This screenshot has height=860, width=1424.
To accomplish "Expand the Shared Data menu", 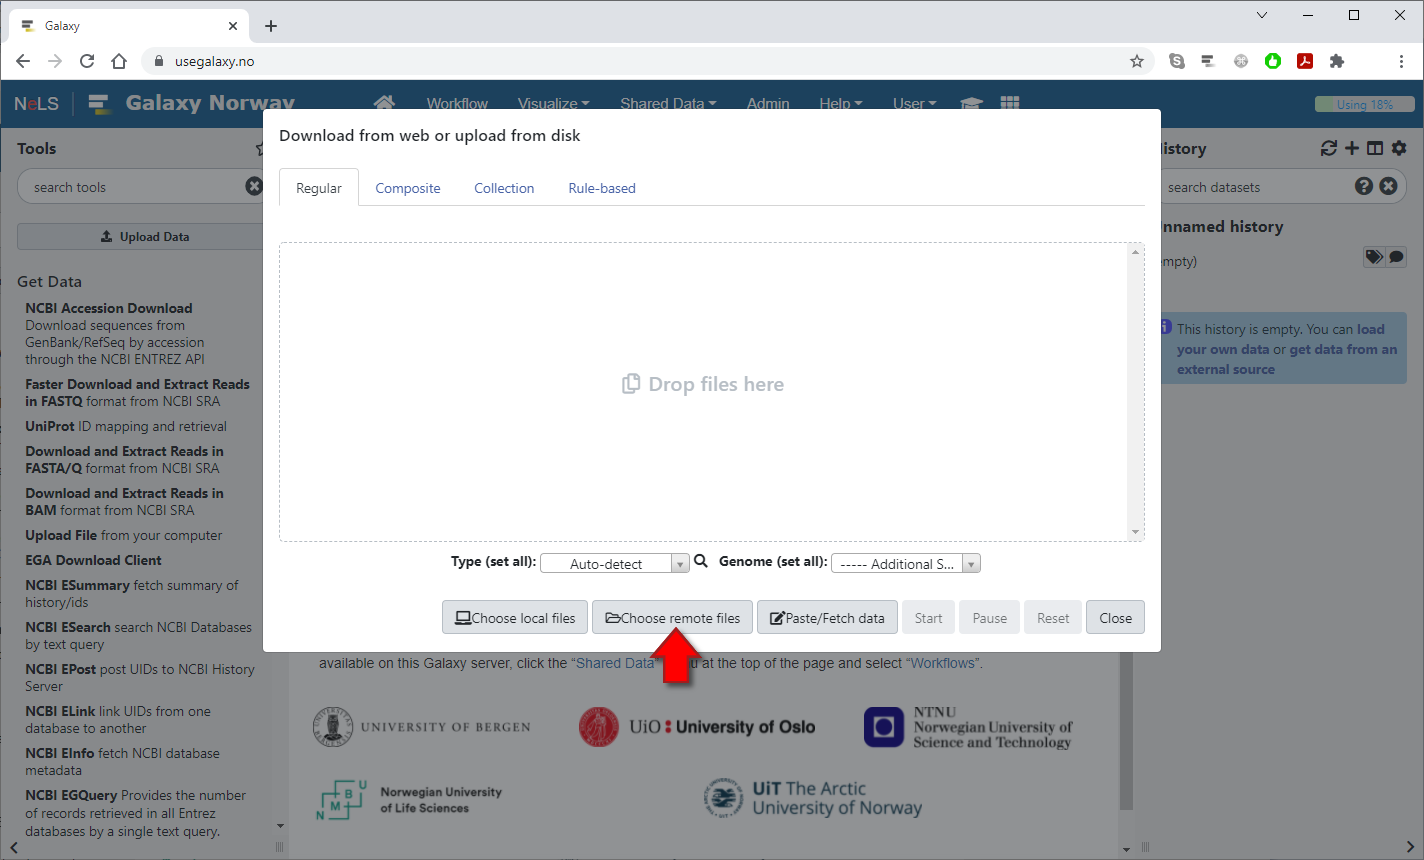I will tap(667, 103).
